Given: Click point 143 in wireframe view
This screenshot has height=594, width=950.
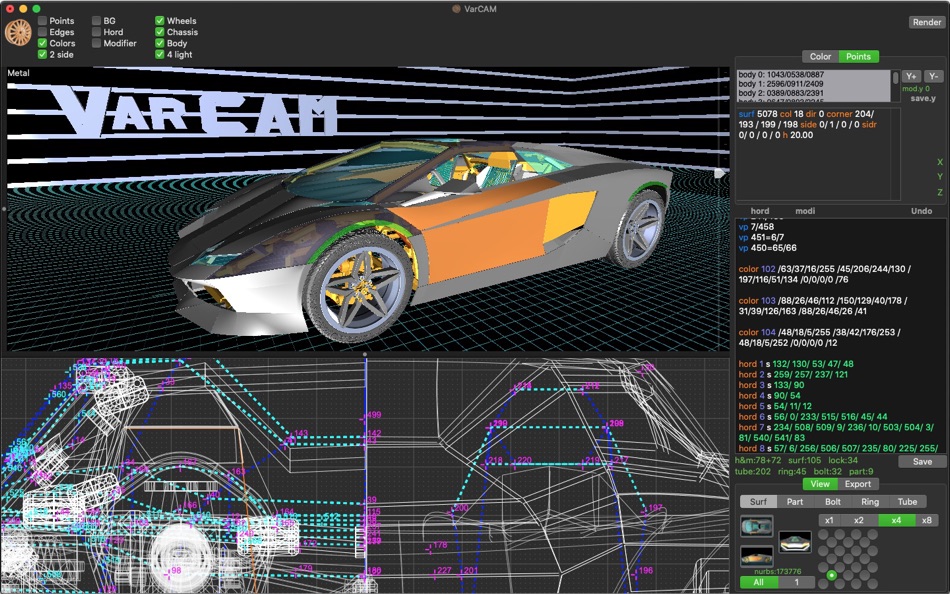Looking at the screenshot, I should pyautogui.click(x=301, y=434).
